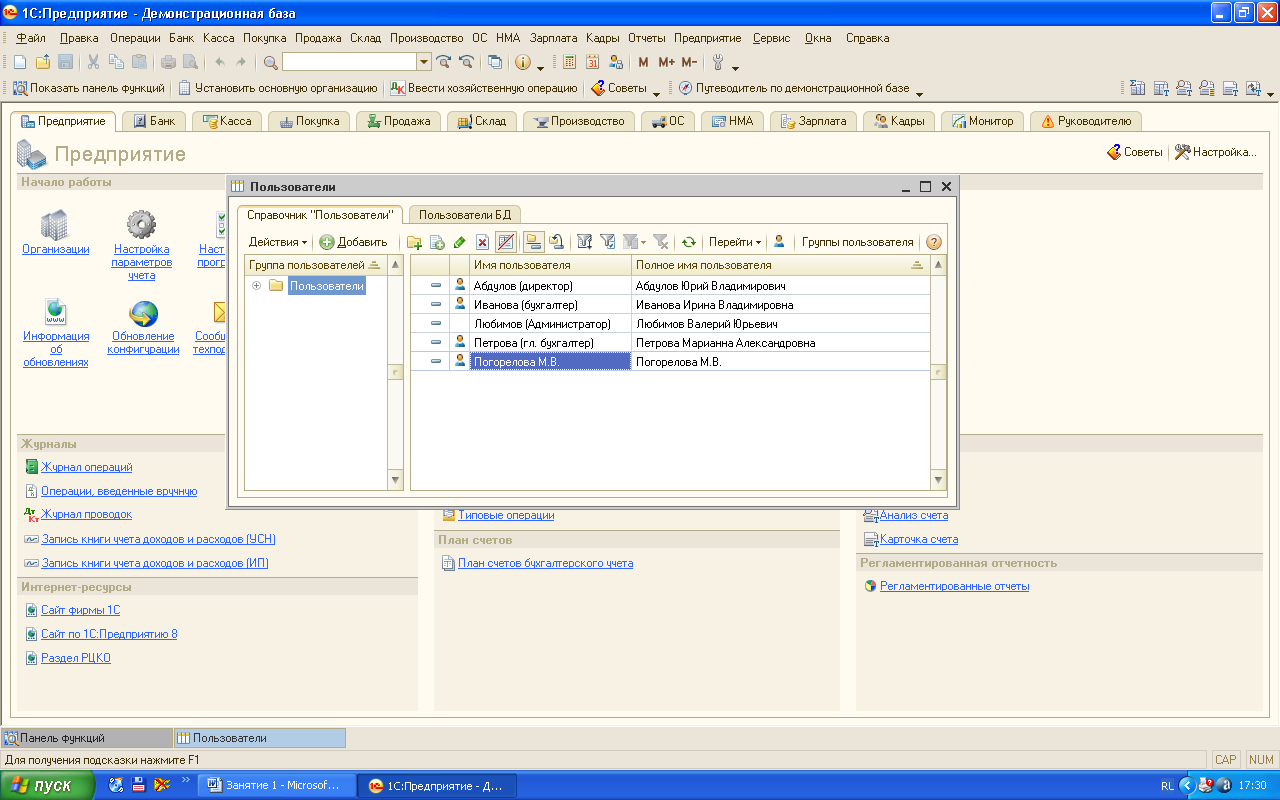Toggle the mark icon in Погорелова М.В. row
The height and width of the screenshot is (800, 1280).
click(436, 362)
